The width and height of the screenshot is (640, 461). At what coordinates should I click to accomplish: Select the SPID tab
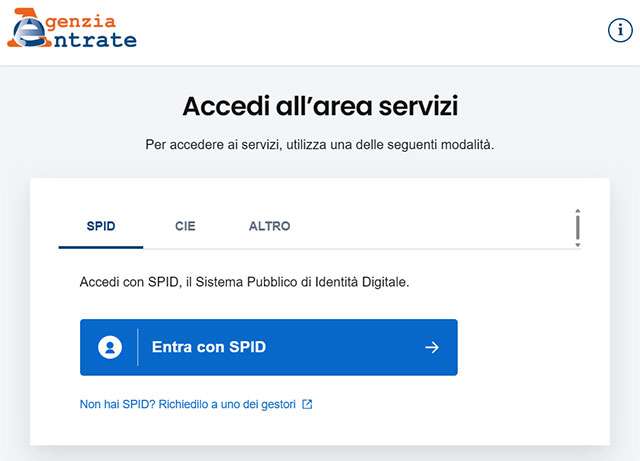[101, 226]
